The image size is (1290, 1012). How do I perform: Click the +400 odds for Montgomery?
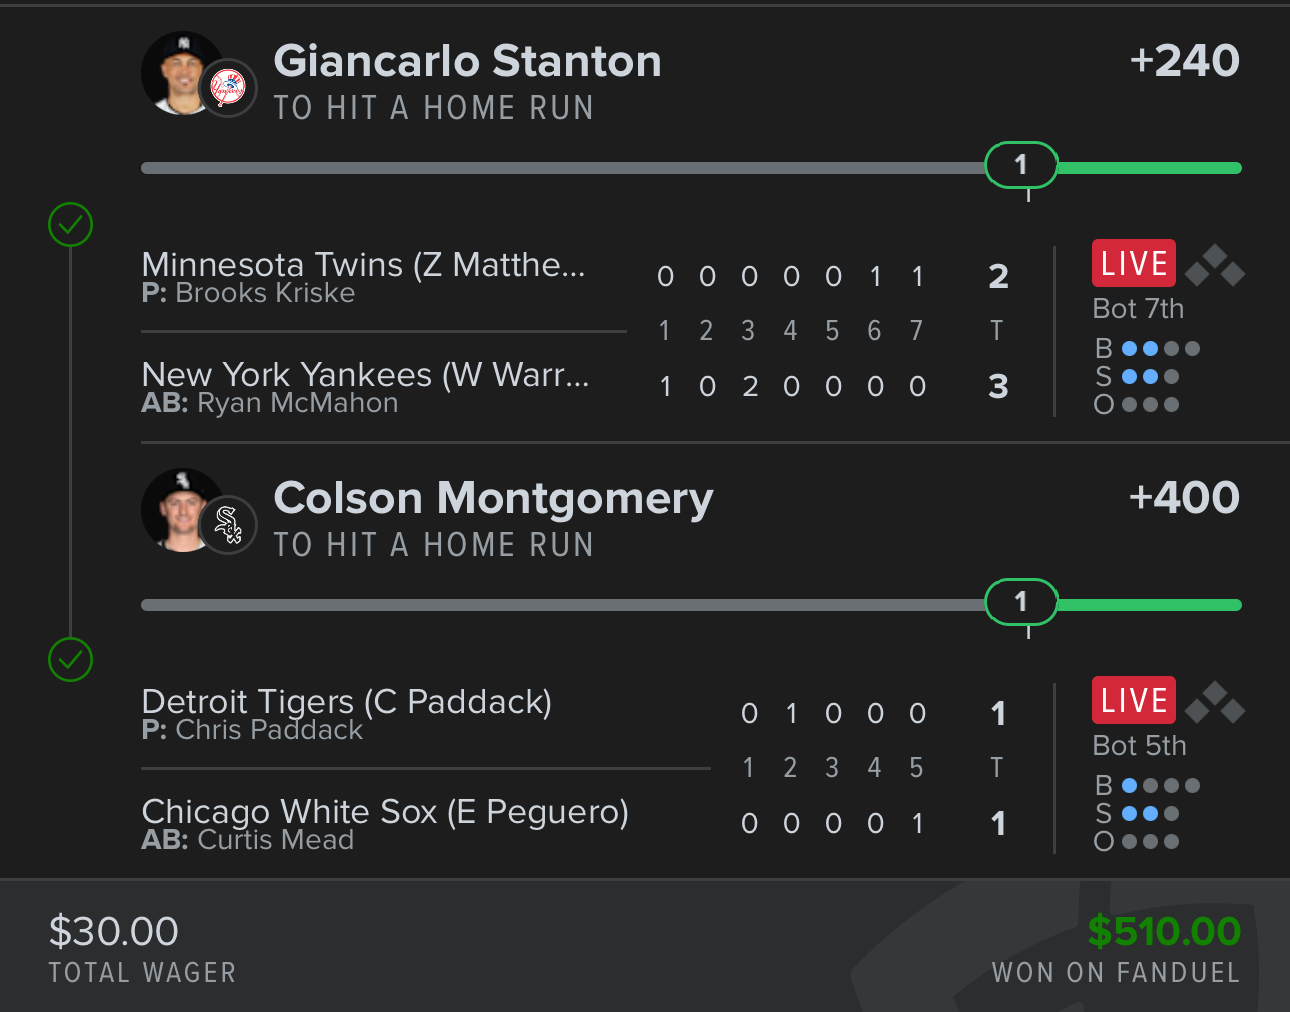[1184, 498]
